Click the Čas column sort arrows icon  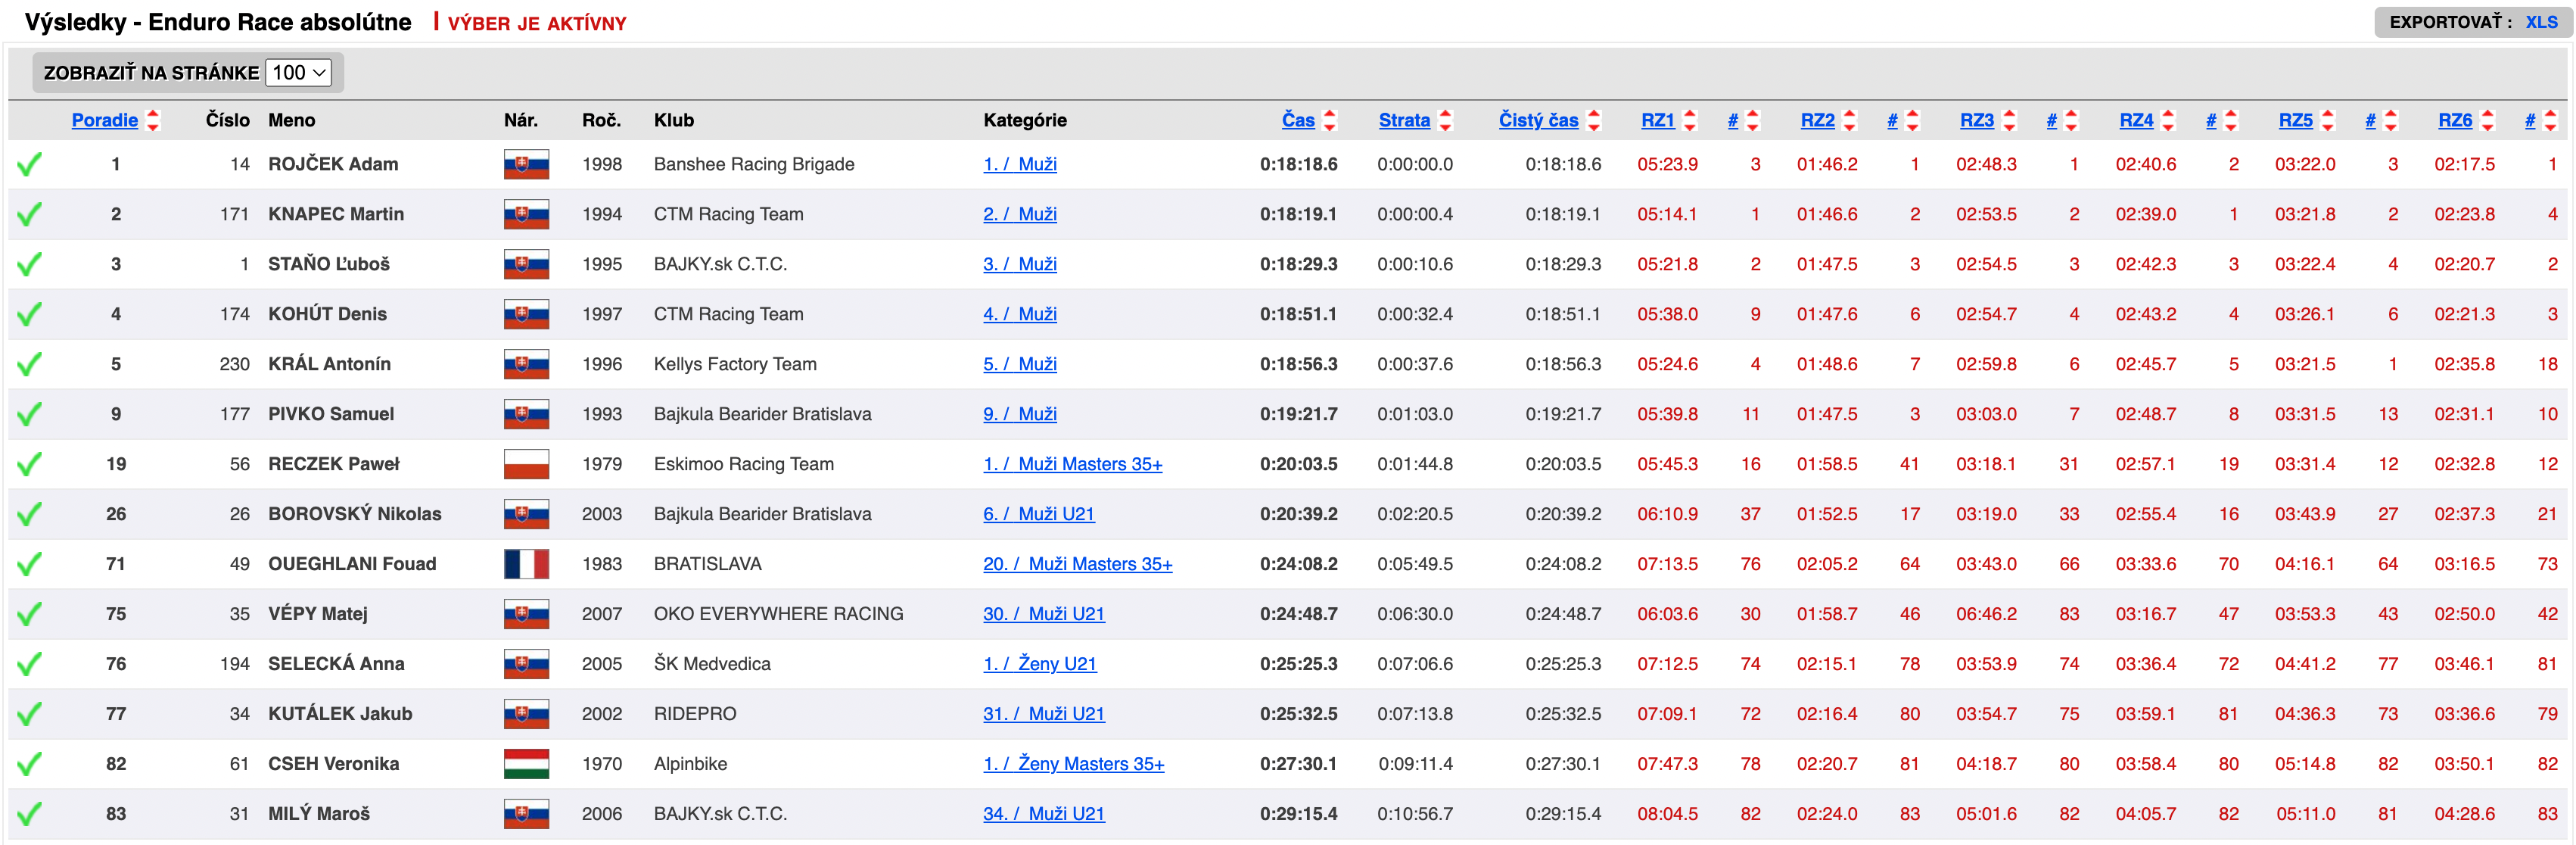1330,120
